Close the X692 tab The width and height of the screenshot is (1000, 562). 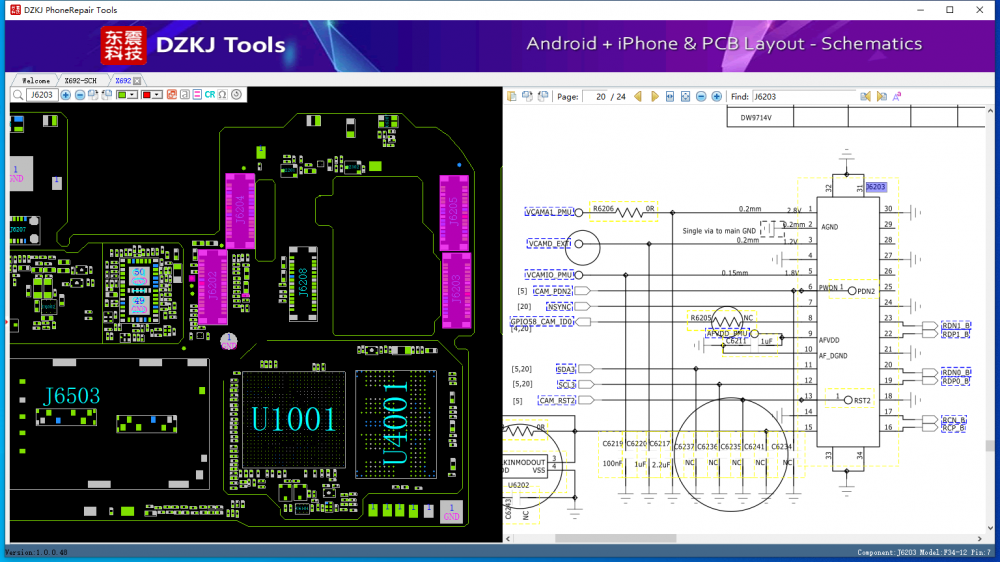coord(137,80)
